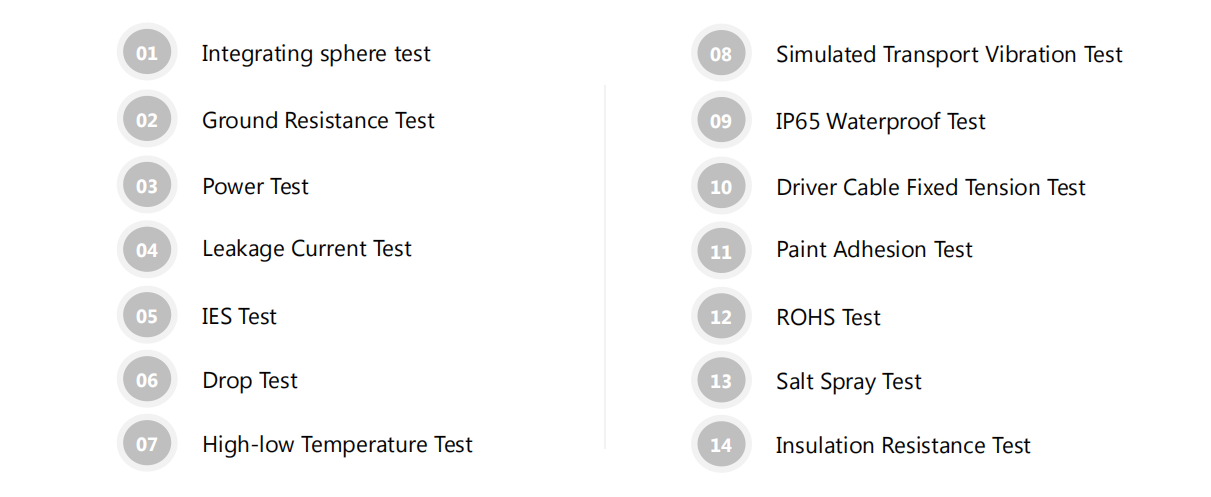This screenshot has height=497, width=1211.
Task: Click the 12 circle beside ROHS Test
Action: [721, 317]
